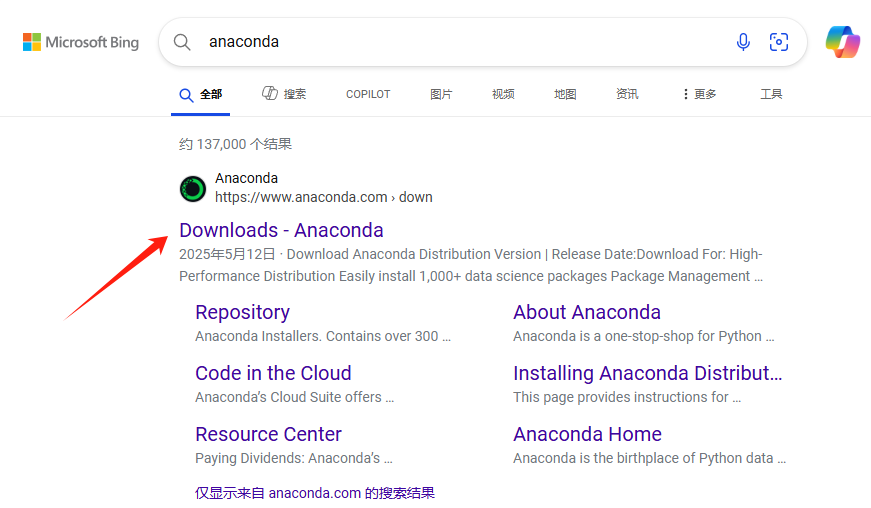Image resolution: width=871 pixels, height=508 pixels.
Task: Open the Repository sublink
Action: pyautogui.click(x=242, y=313)
